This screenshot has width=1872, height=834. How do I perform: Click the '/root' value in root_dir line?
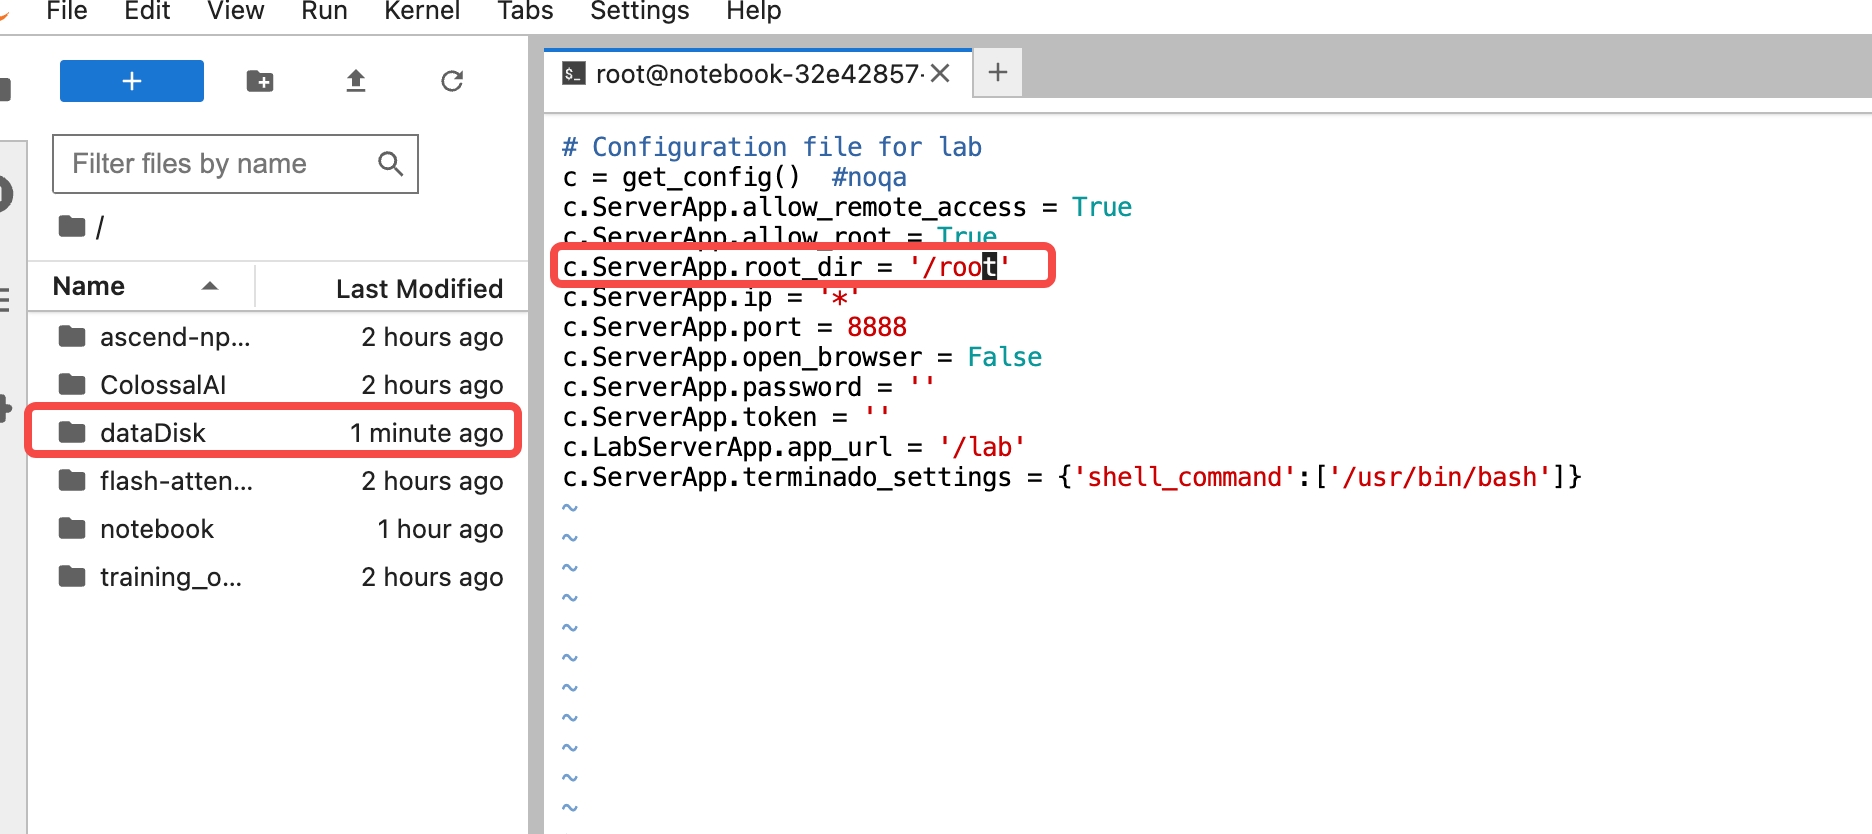click(960, 267)
